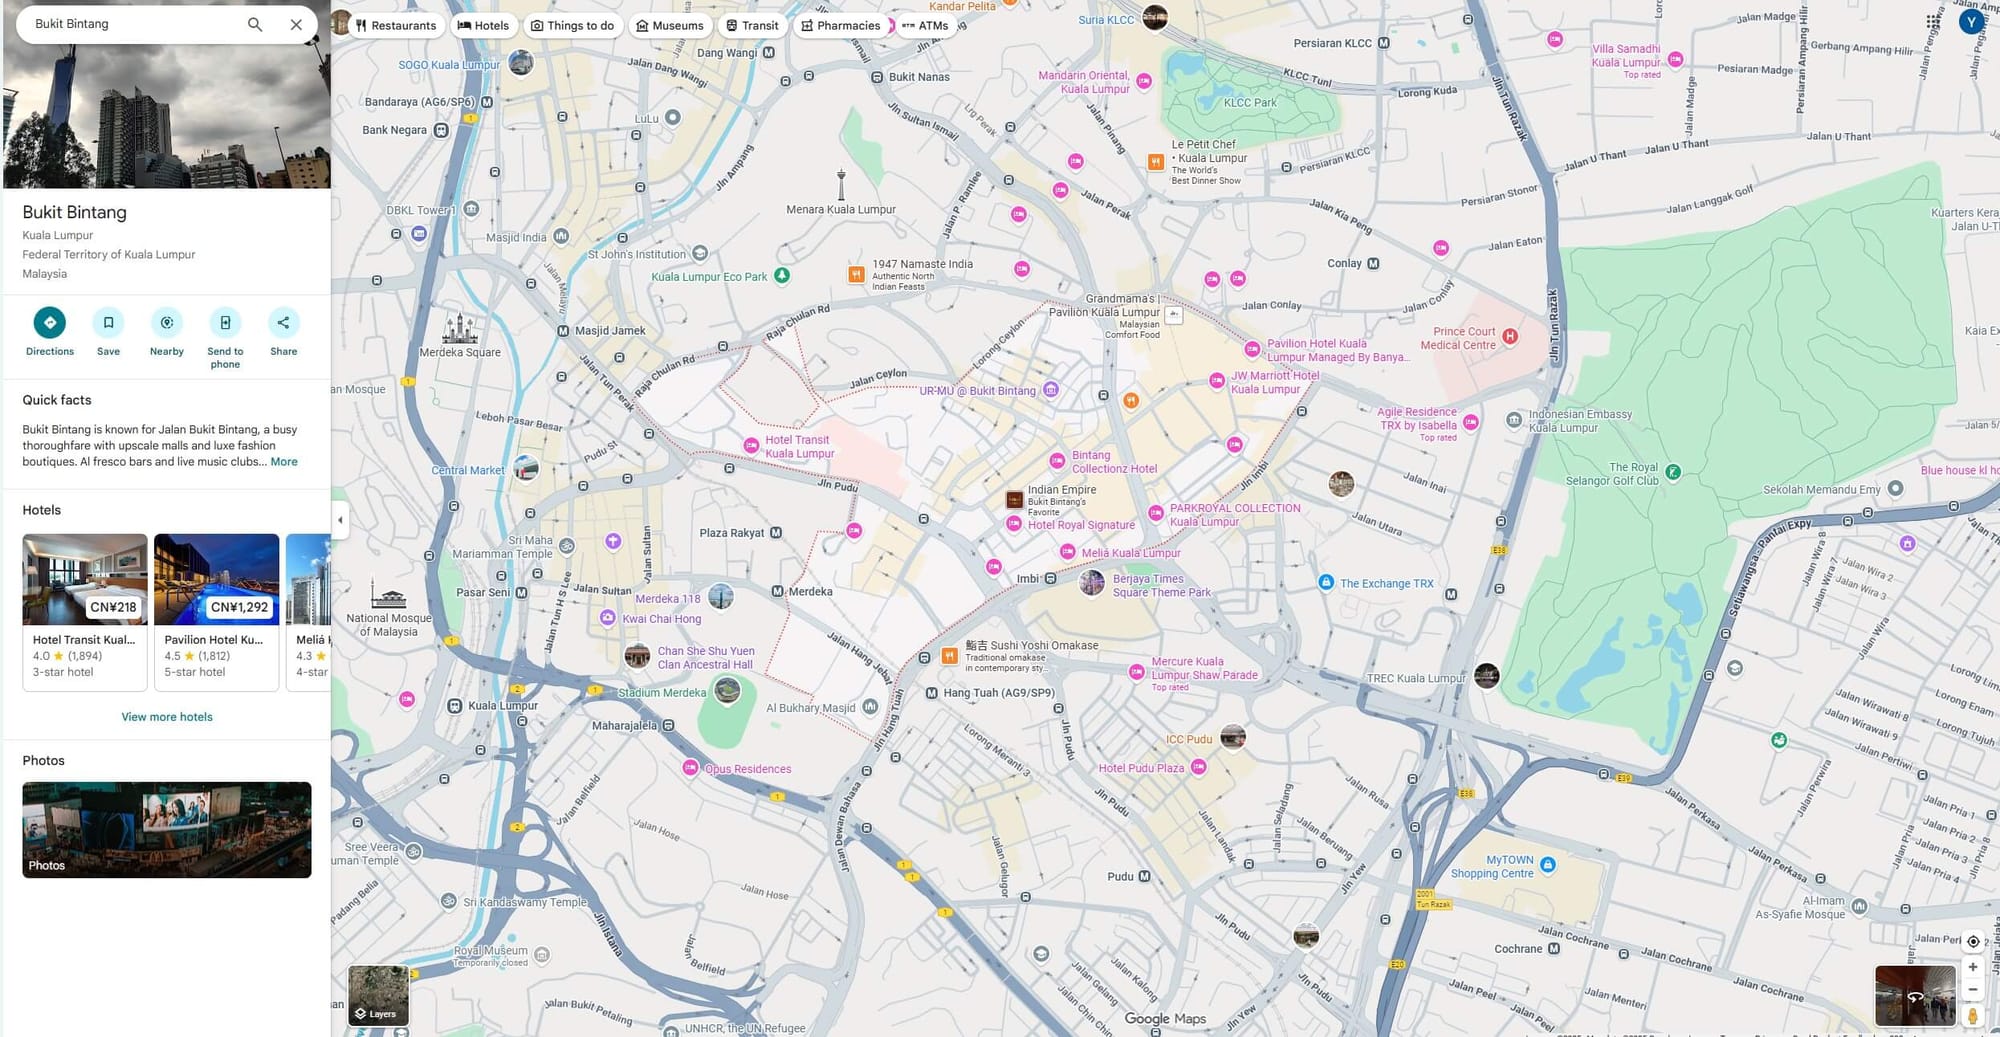Image resolution: width=2000 pixels, height=1037 pixels.
Task: Expand Quick facts with More link
Action: point(284,462)
